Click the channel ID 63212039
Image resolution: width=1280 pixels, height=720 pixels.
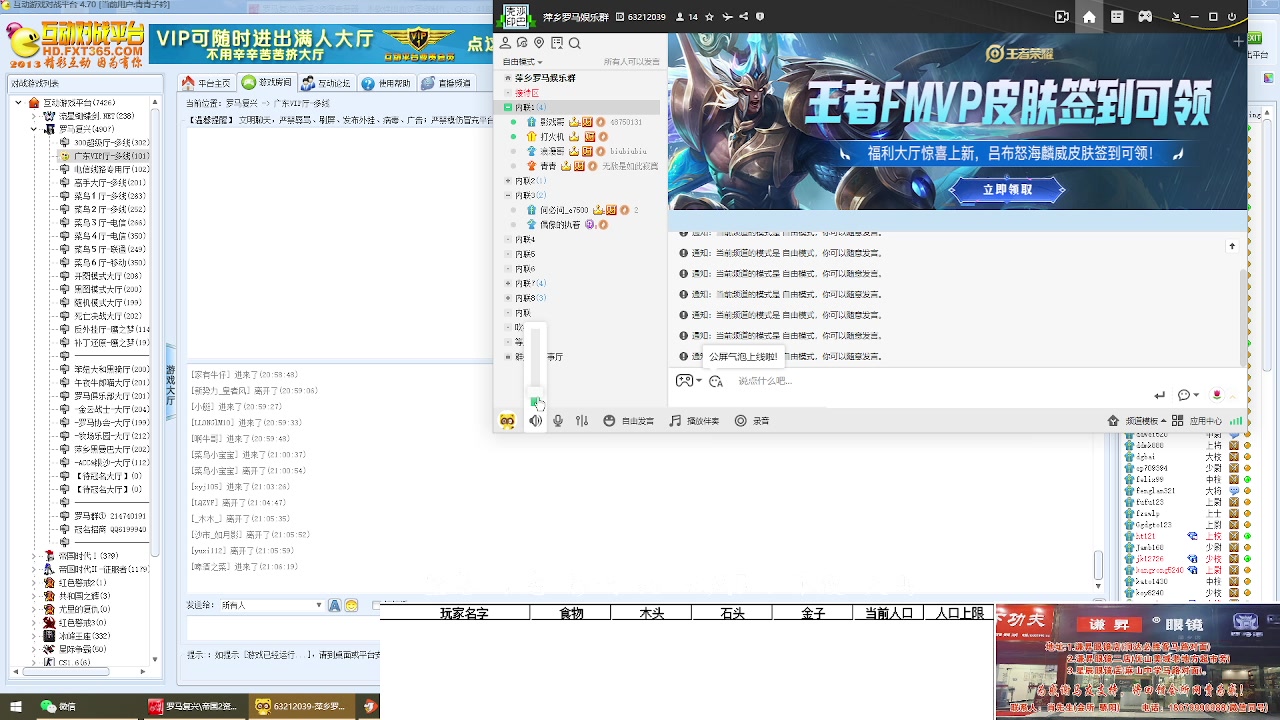coord(646,17)
